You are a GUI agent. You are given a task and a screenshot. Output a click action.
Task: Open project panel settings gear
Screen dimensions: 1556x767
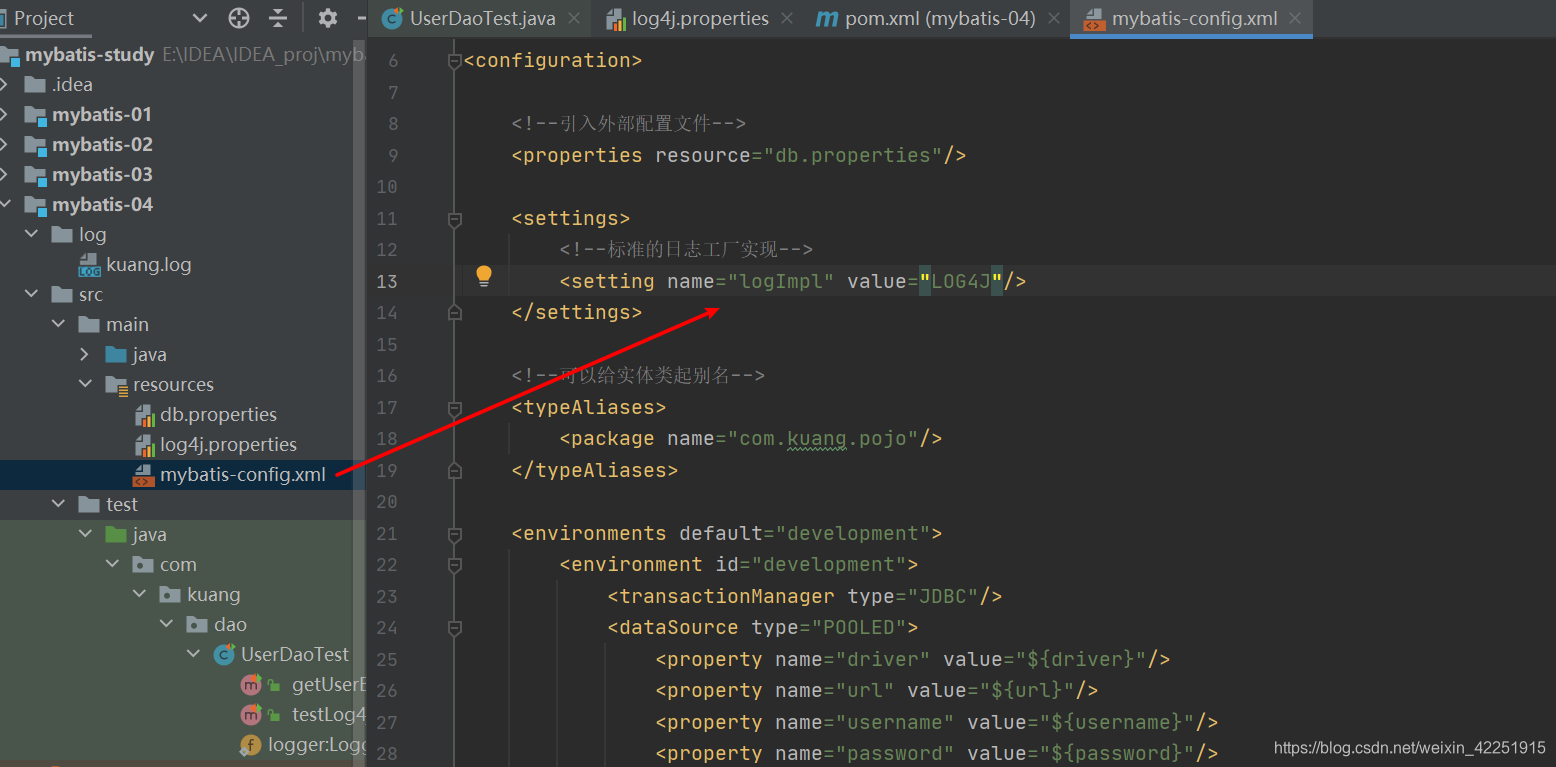pos(328,18)
